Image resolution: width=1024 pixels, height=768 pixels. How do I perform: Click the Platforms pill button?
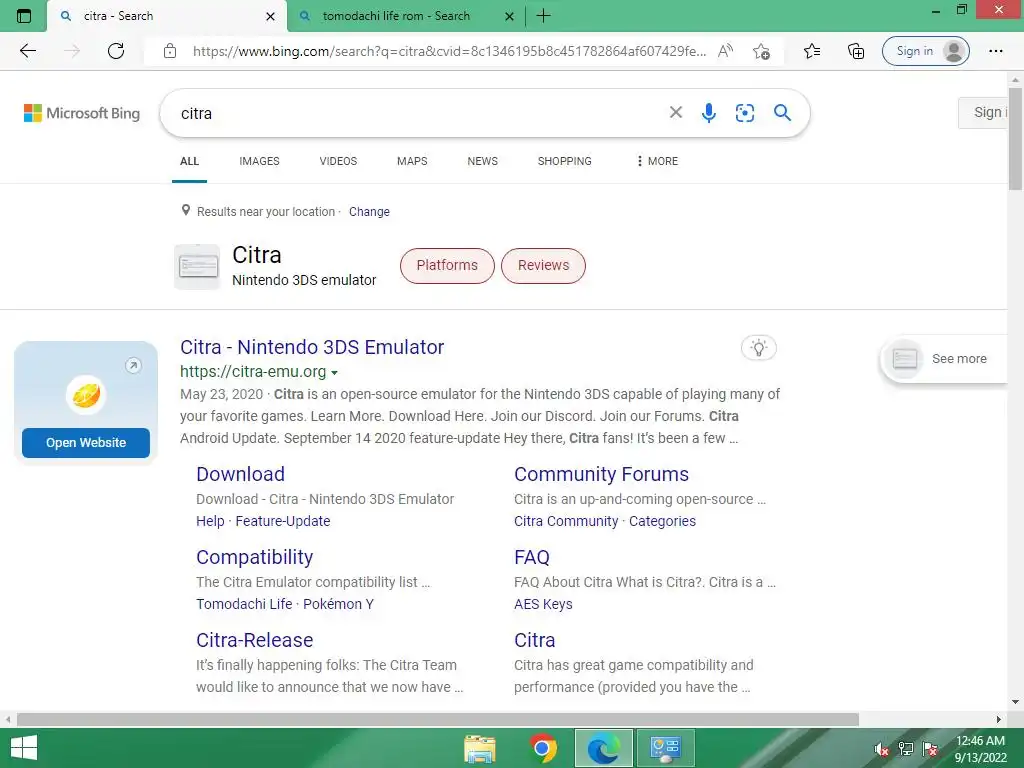point(447,265)
